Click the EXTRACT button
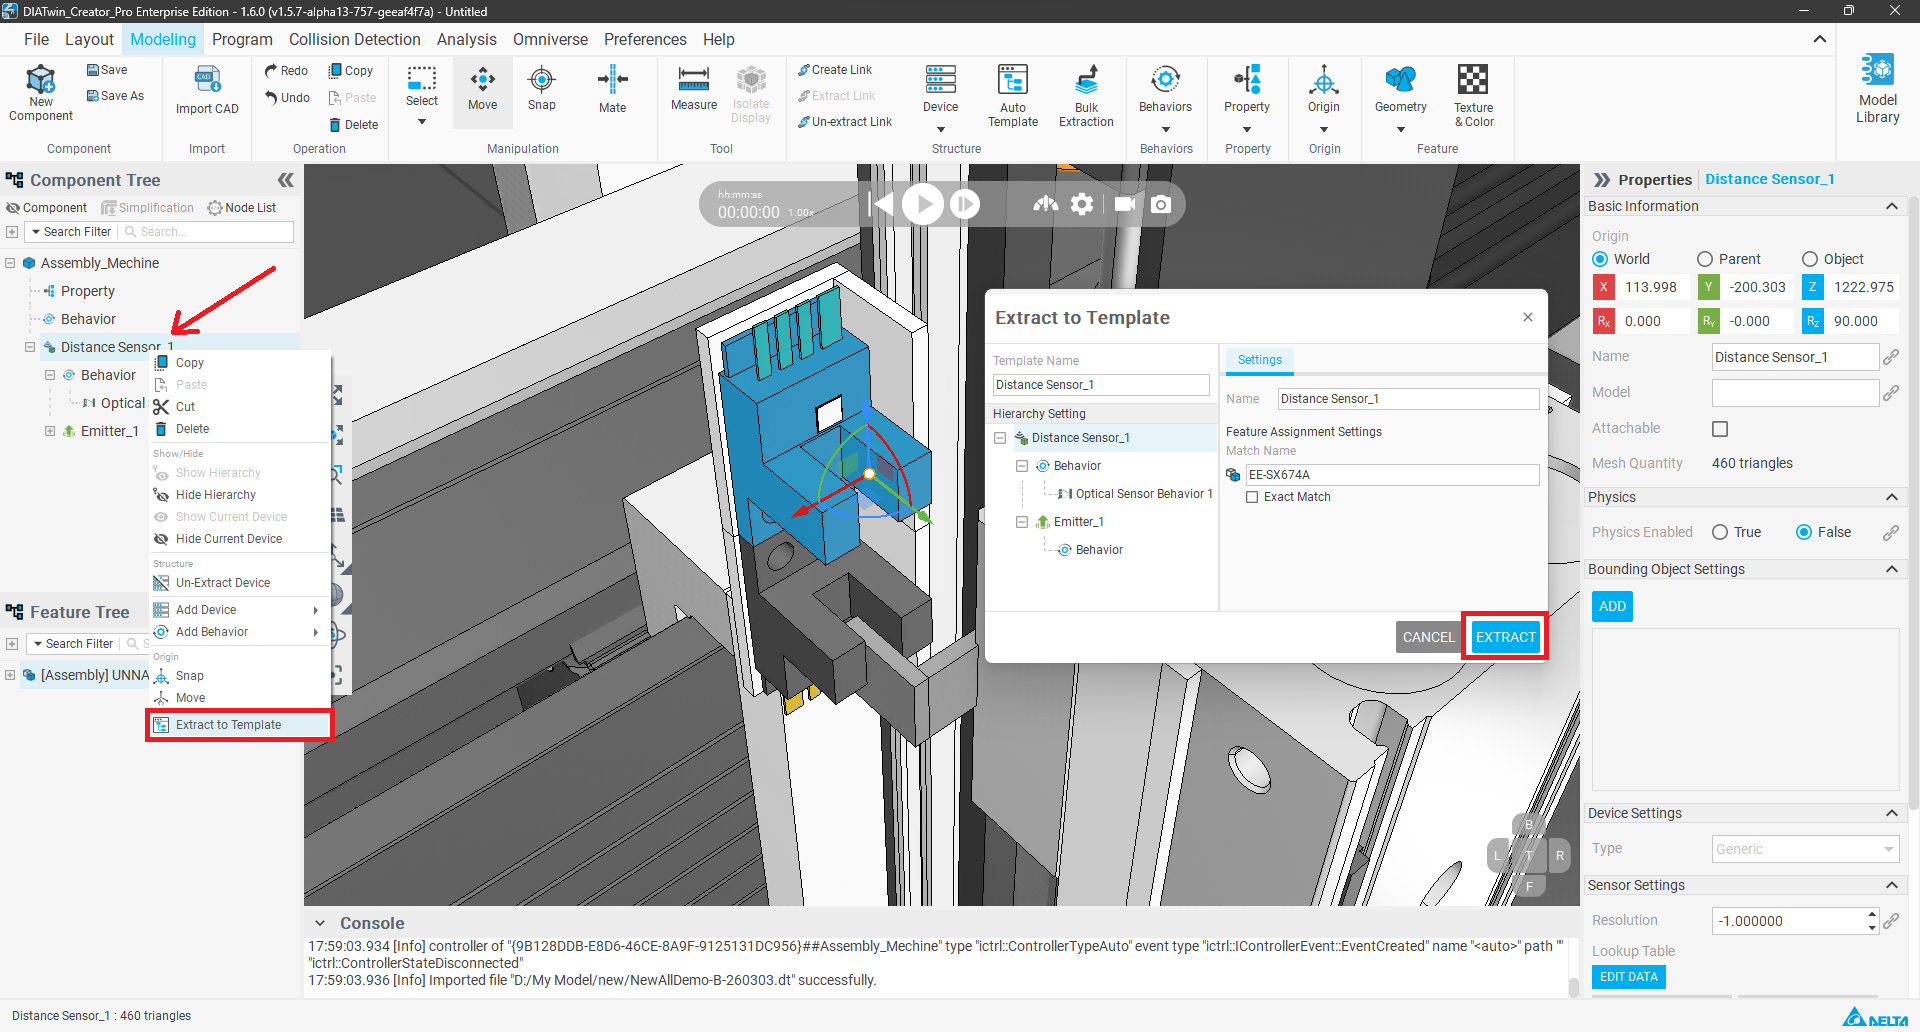 (1505, 637)
